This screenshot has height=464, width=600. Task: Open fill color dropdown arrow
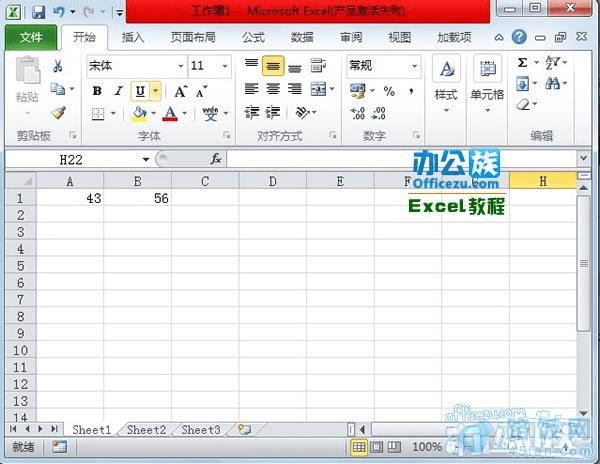(153, 113)
